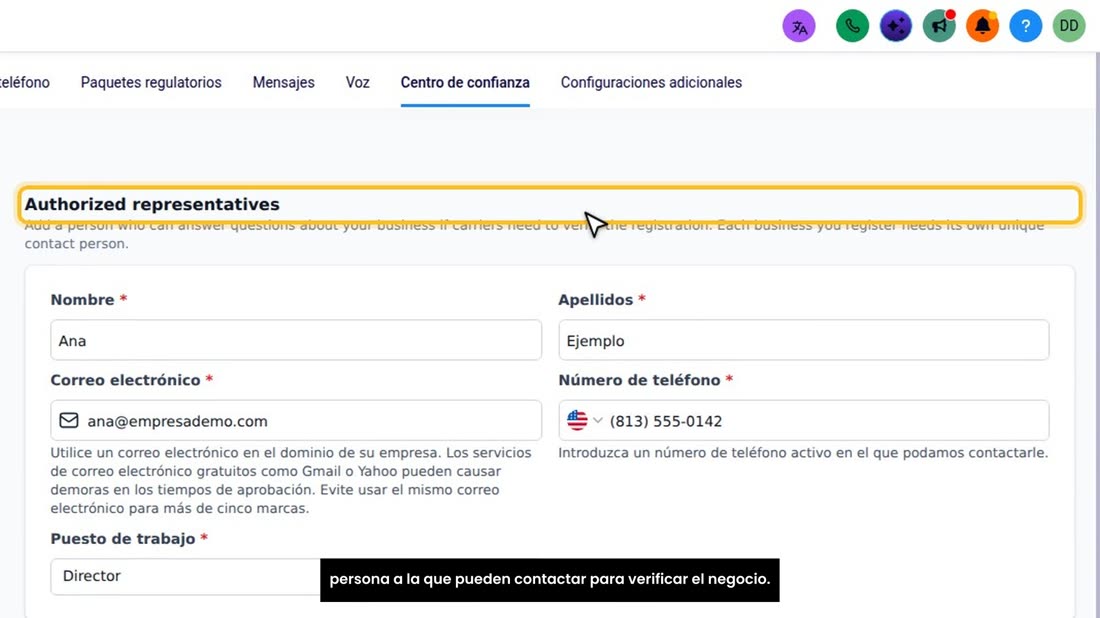Switch to Voz tab
Viewport: 1100px width, 618px height.
click(x=357, y=82)
